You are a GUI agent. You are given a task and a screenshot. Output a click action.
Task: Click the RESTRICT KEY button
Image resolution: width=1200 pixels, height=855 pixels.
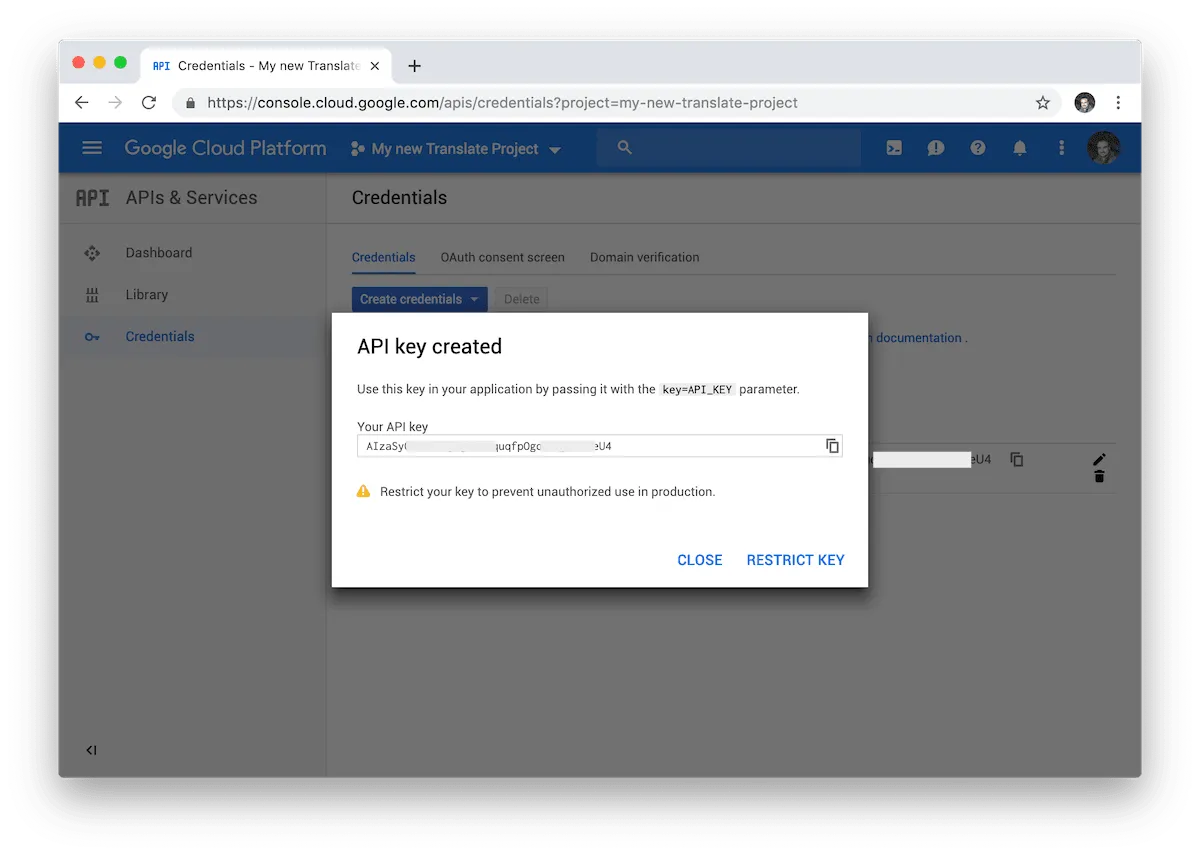[795, 560]
